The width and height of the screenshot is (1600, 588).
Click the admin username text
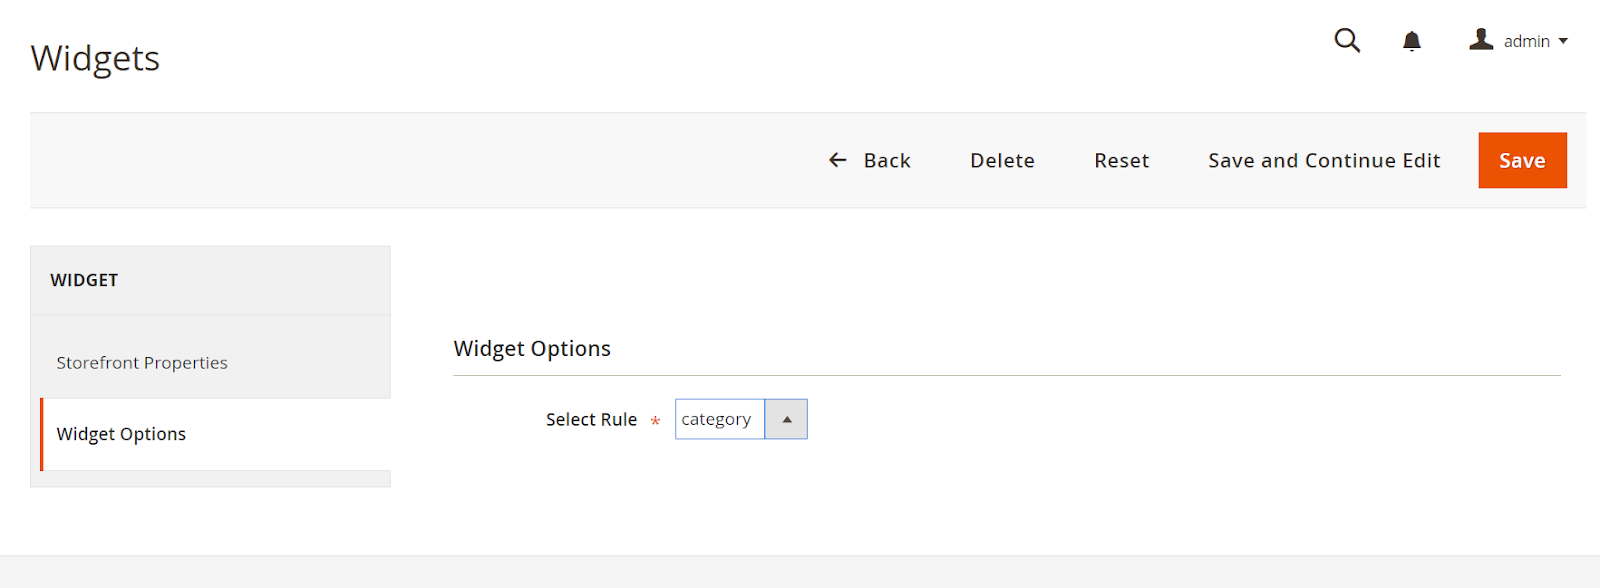click(1526, 42)
